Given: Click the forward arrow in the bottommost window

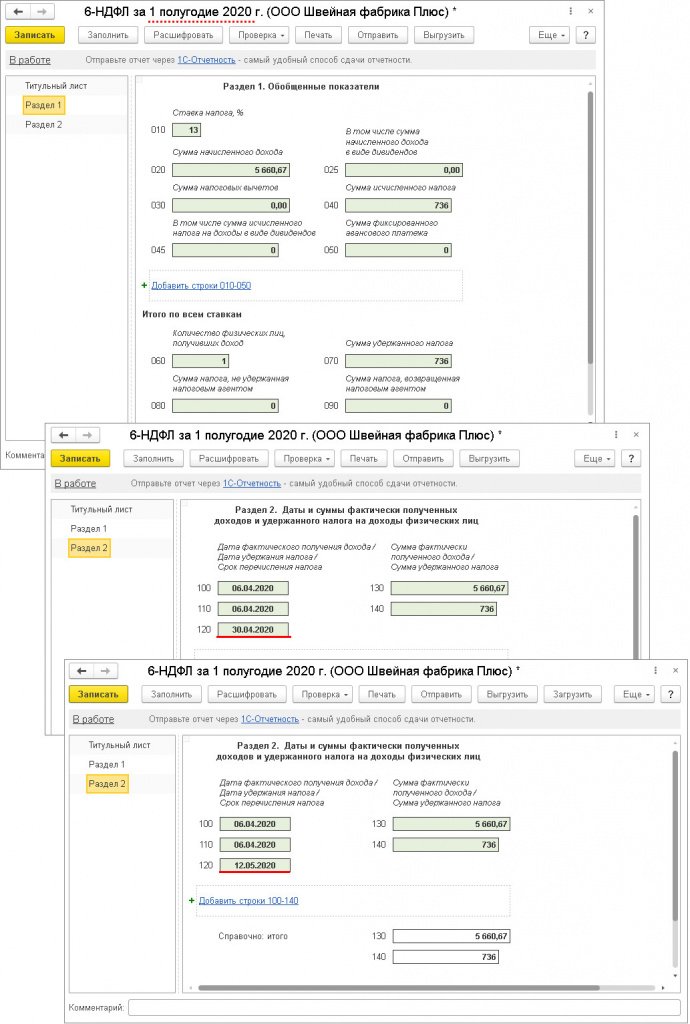Looking at the screenshot, I should click(106, 671).
